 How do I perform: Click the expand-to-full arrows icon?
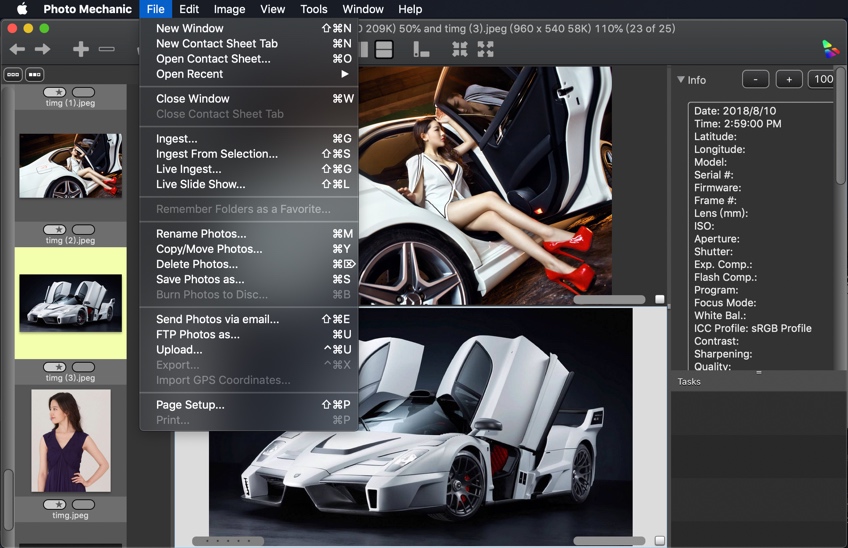point(486,49)
